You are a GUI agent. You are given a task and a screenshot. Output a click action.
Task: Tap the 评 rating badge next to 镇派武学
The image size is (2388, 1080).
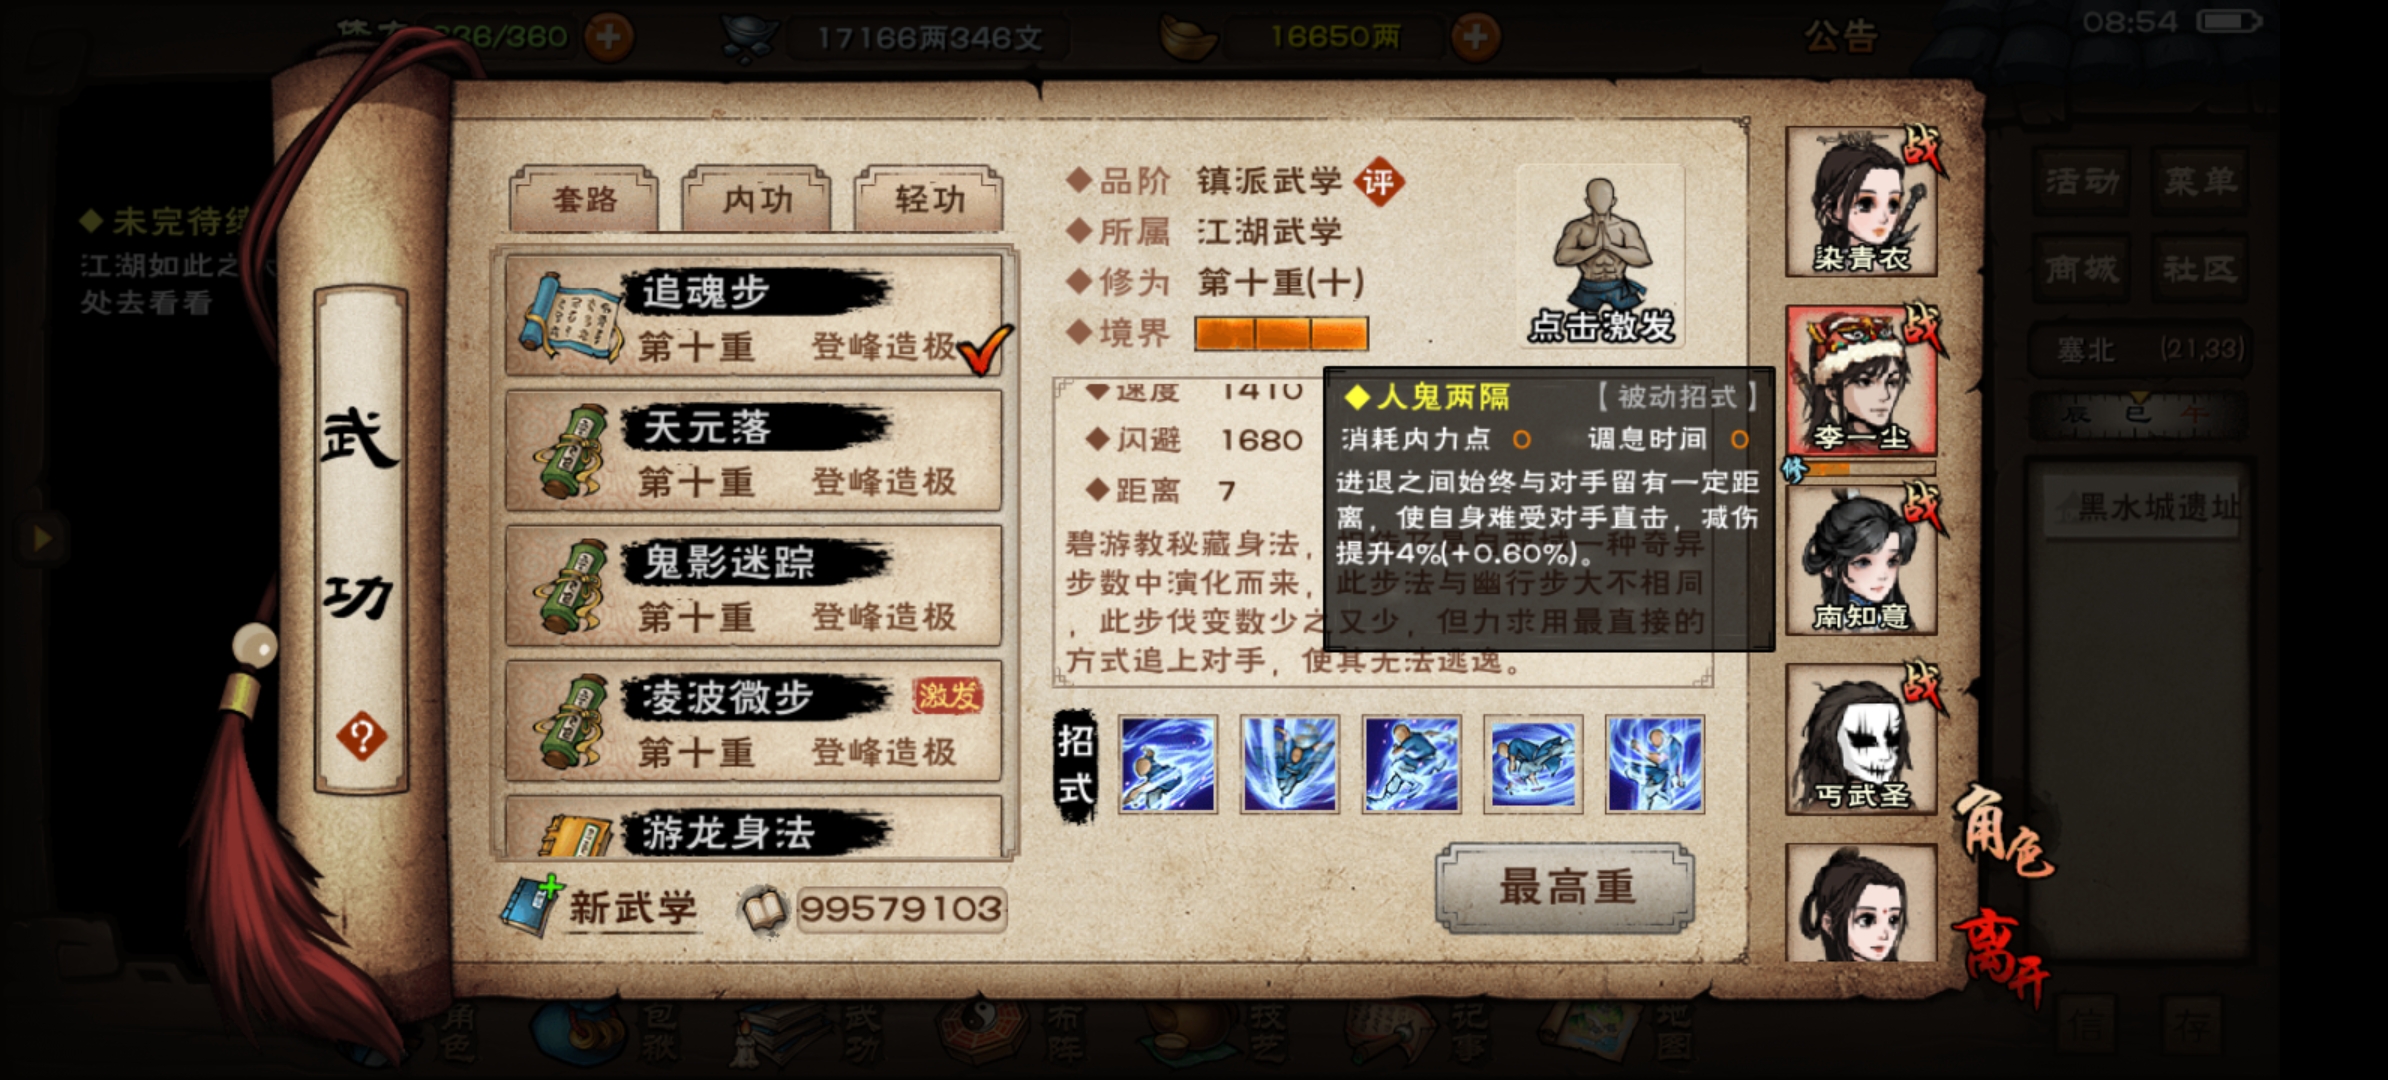(x=1379, y=182)
